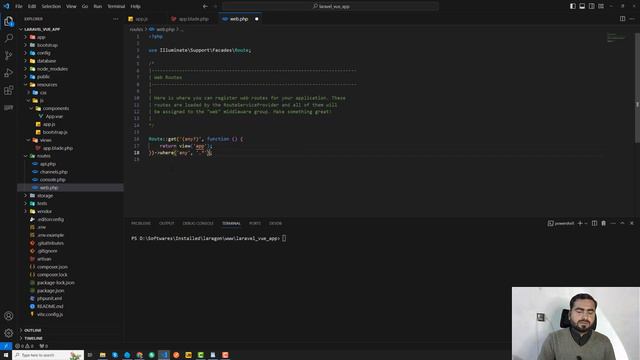Image resolution: width=640 pixels, height=360 pixels.
Task: Click the editor vertical scrollbar
Action: click(x=638, y=88)
